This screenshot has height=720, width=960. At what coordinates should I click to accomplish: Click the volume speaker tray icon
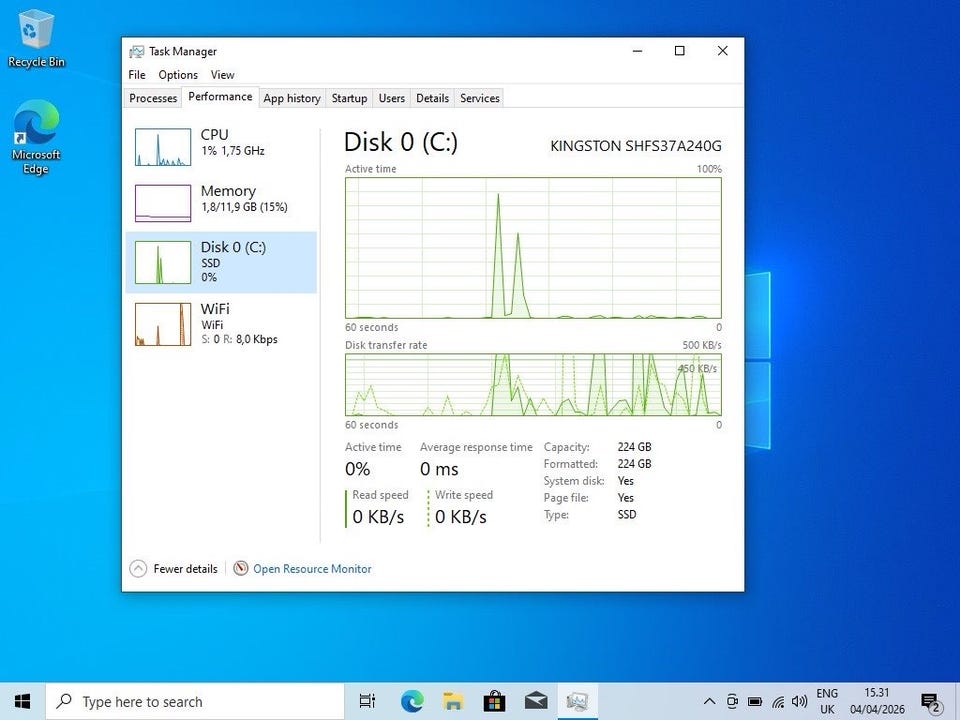(799, 702)
